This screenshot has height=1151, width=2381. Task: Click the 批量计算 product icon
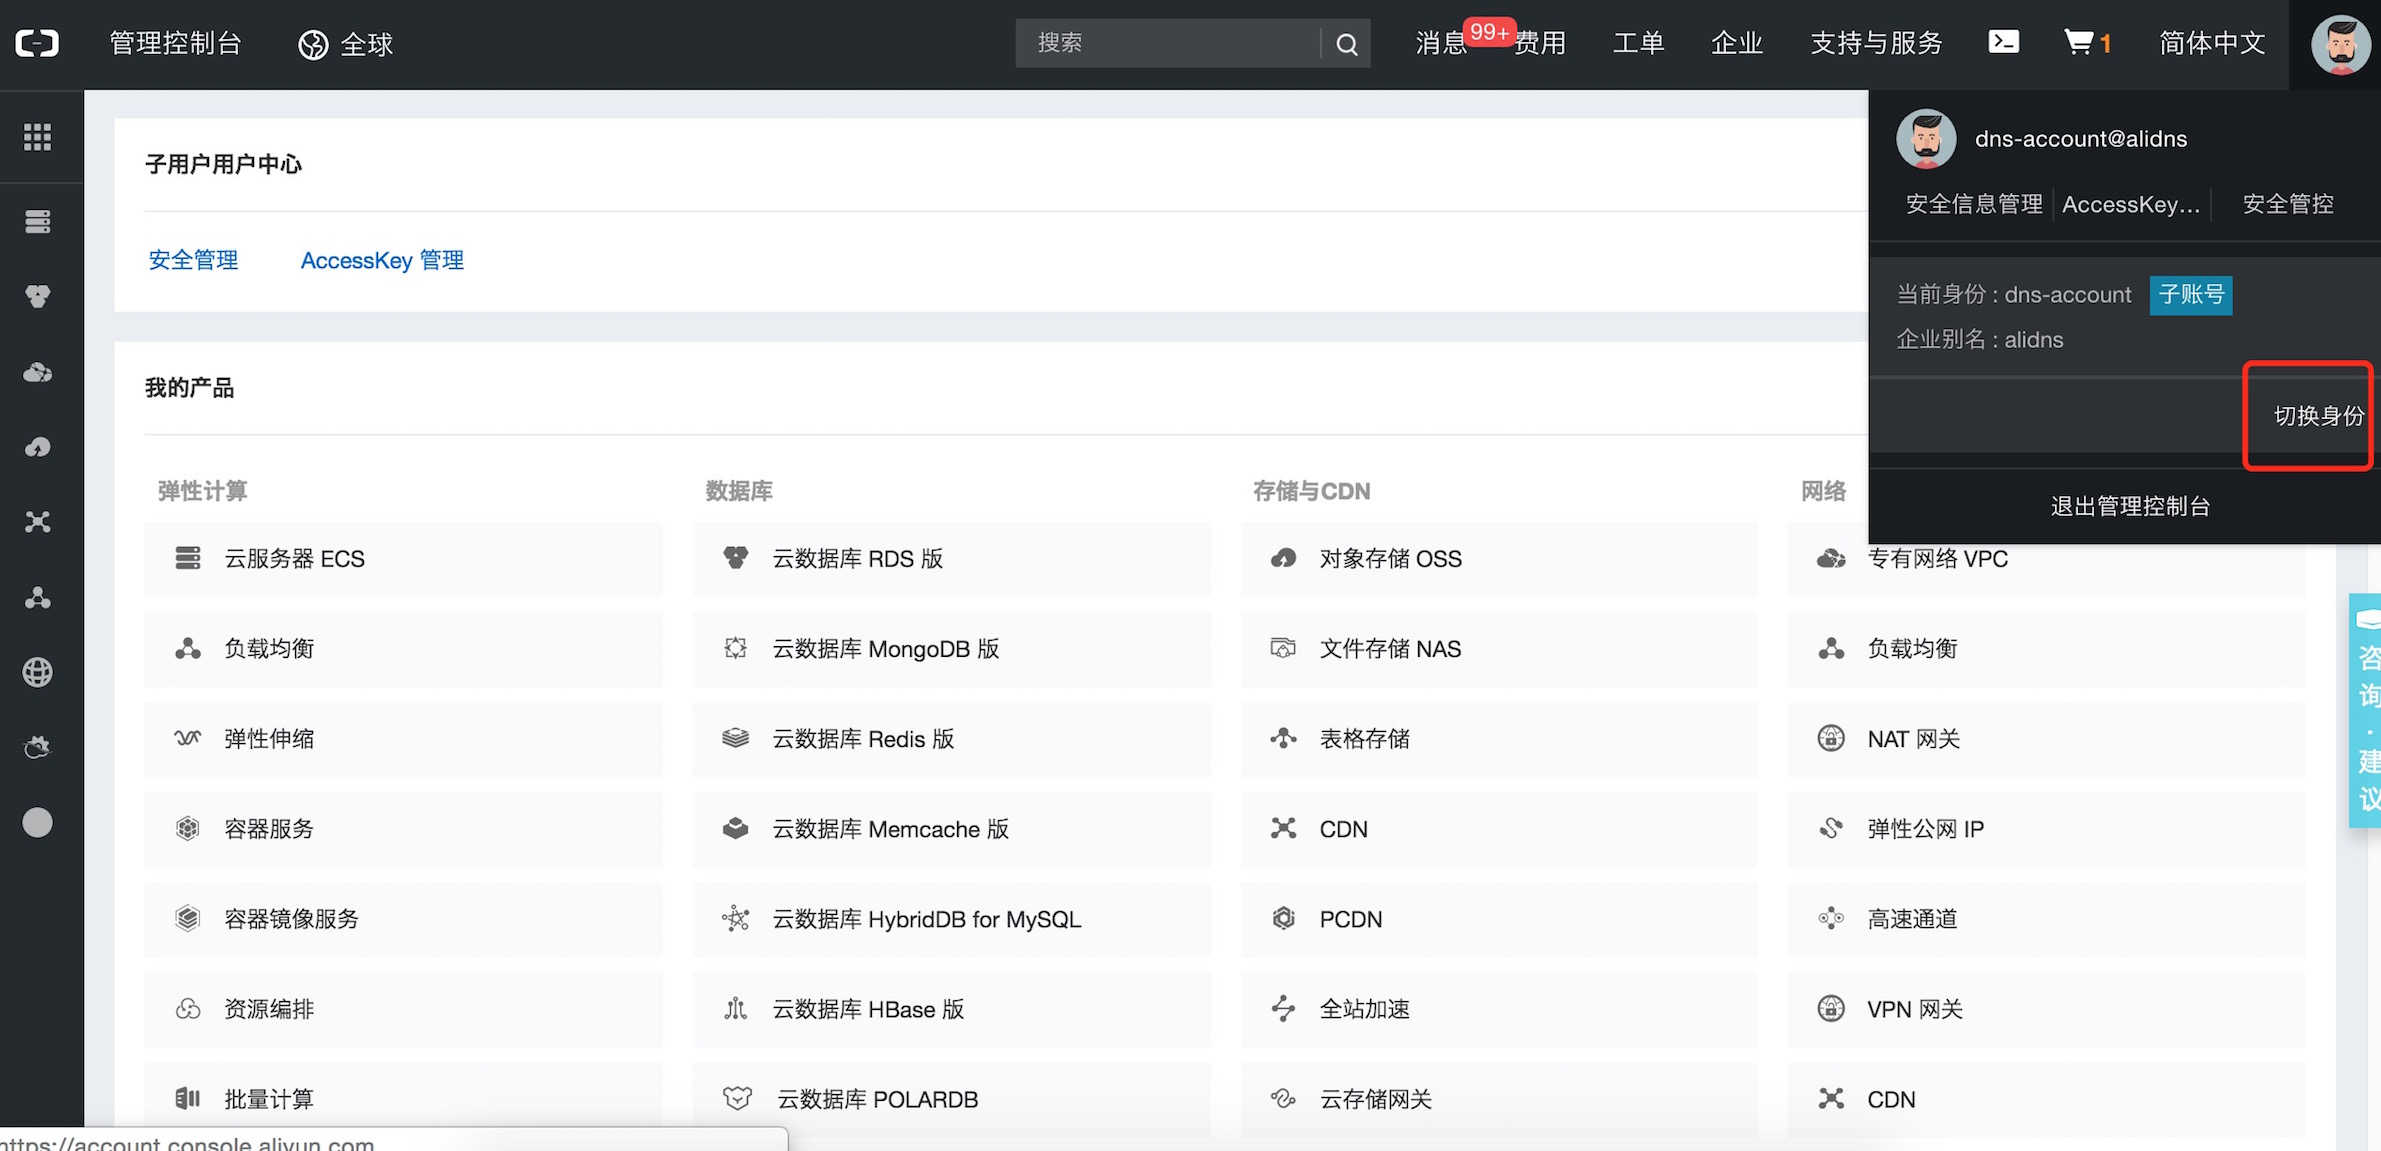[x=188, y=1098]
